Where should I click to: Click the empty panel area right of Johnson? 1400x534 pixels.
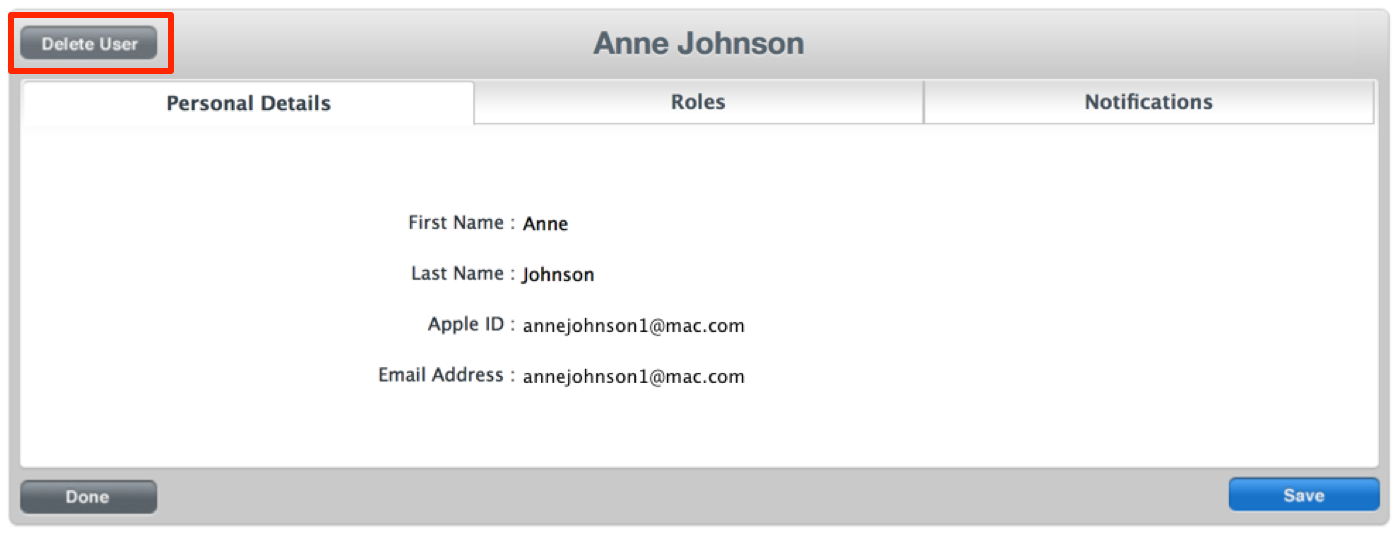click(1000, 274)
